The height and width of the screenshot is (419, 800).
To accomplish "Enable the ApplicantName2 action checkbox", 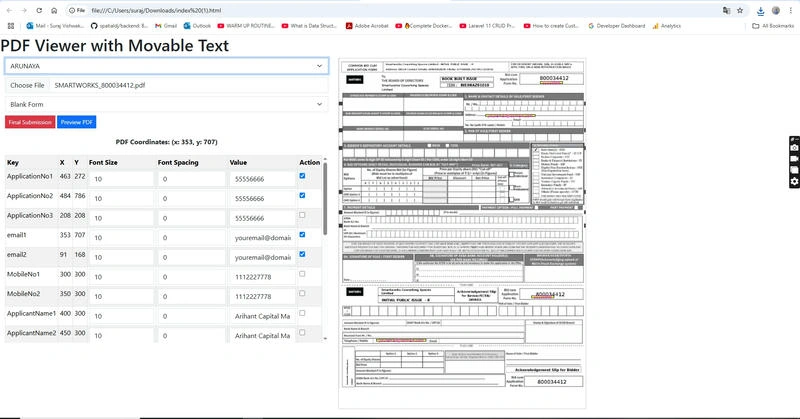I will (302, 332).
